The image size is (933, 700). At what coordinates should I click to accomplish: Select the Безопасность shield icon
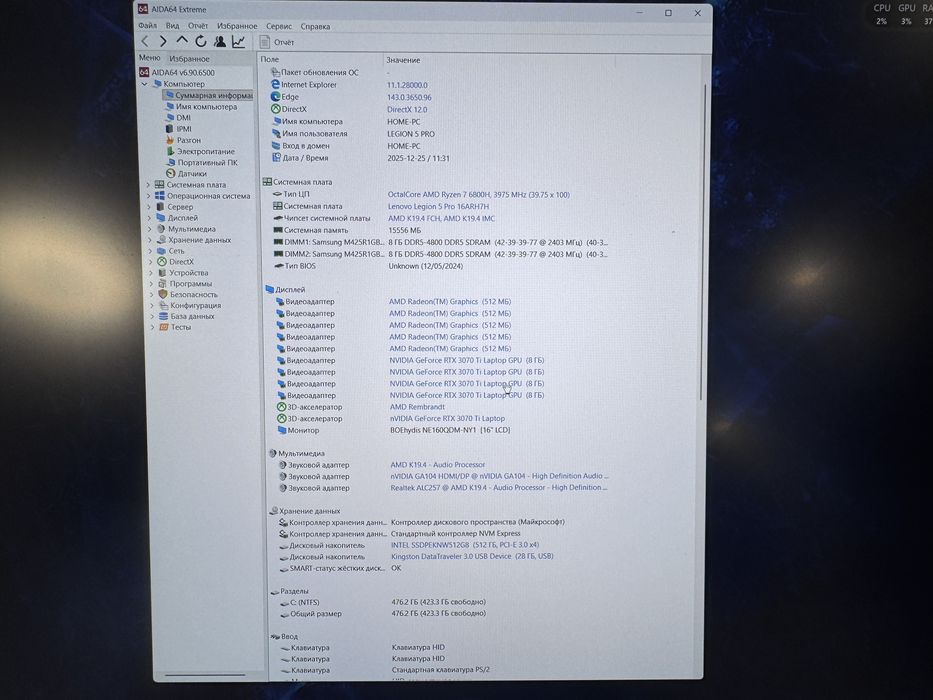[163, 295]
